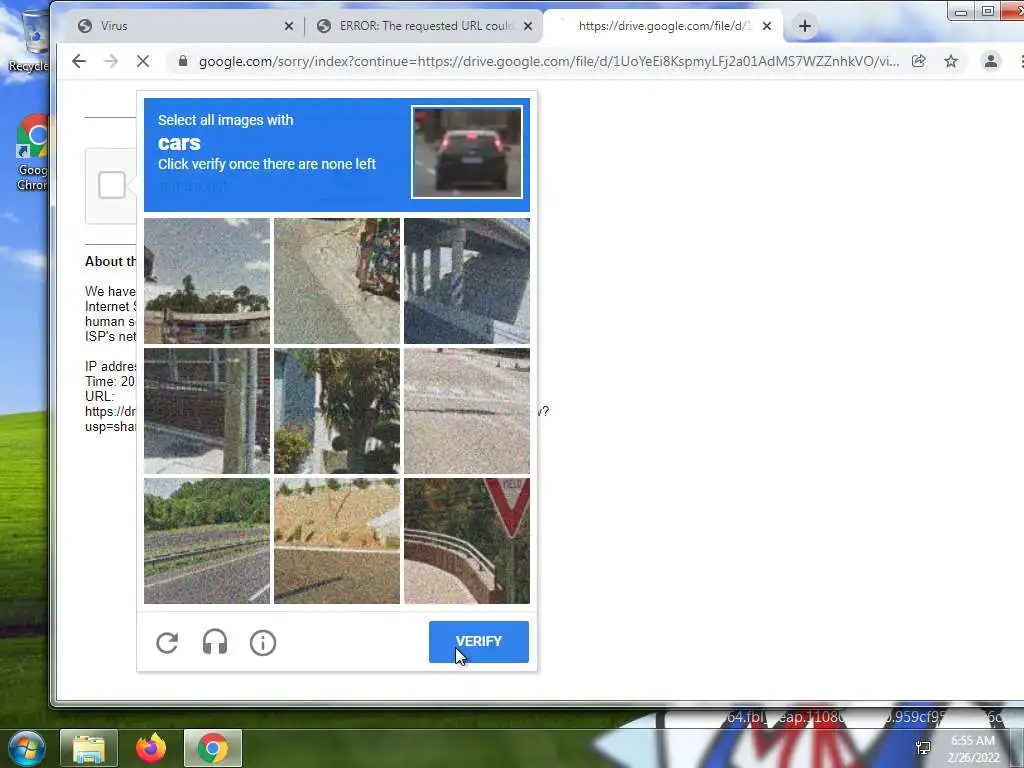Close the ERROR requested URL tab
This screenshot has width=1024, height=768.
tap(528, 26)
